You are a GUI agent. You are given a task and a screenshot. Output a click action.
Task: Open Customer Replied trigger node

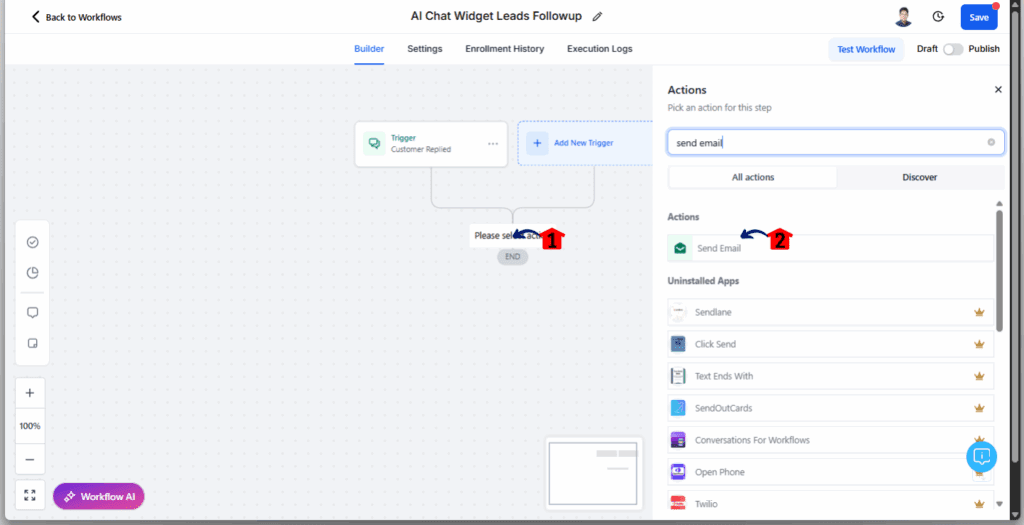(431, 144)
